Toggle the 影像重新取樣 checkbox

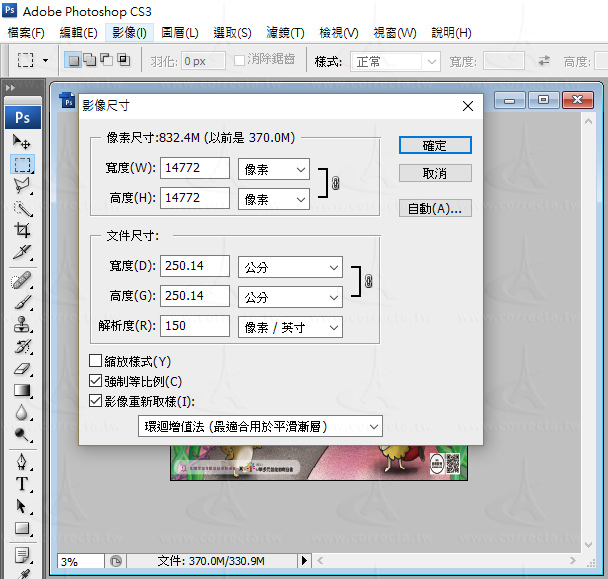[x=96, y=401]
